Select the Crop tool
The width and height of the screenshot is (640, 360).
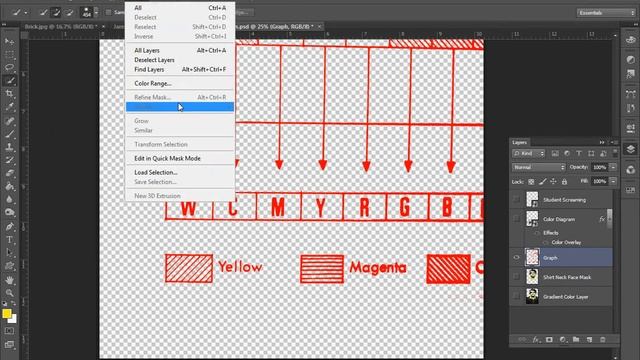click(x=9, y=93)
